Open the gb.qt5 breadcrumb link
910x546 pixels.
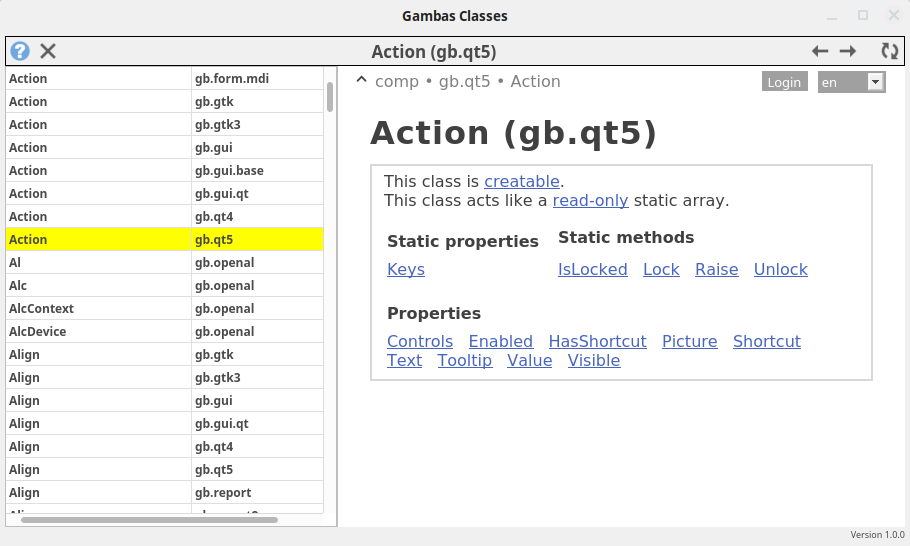click(464, 82)
